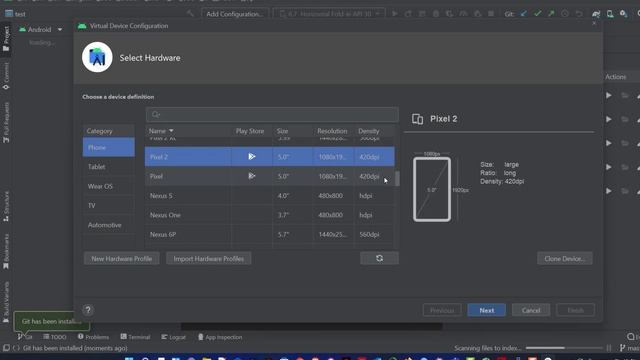640x360 pixels.
Task: Click the Git update project arrow icon
Action: click(524, 14)
